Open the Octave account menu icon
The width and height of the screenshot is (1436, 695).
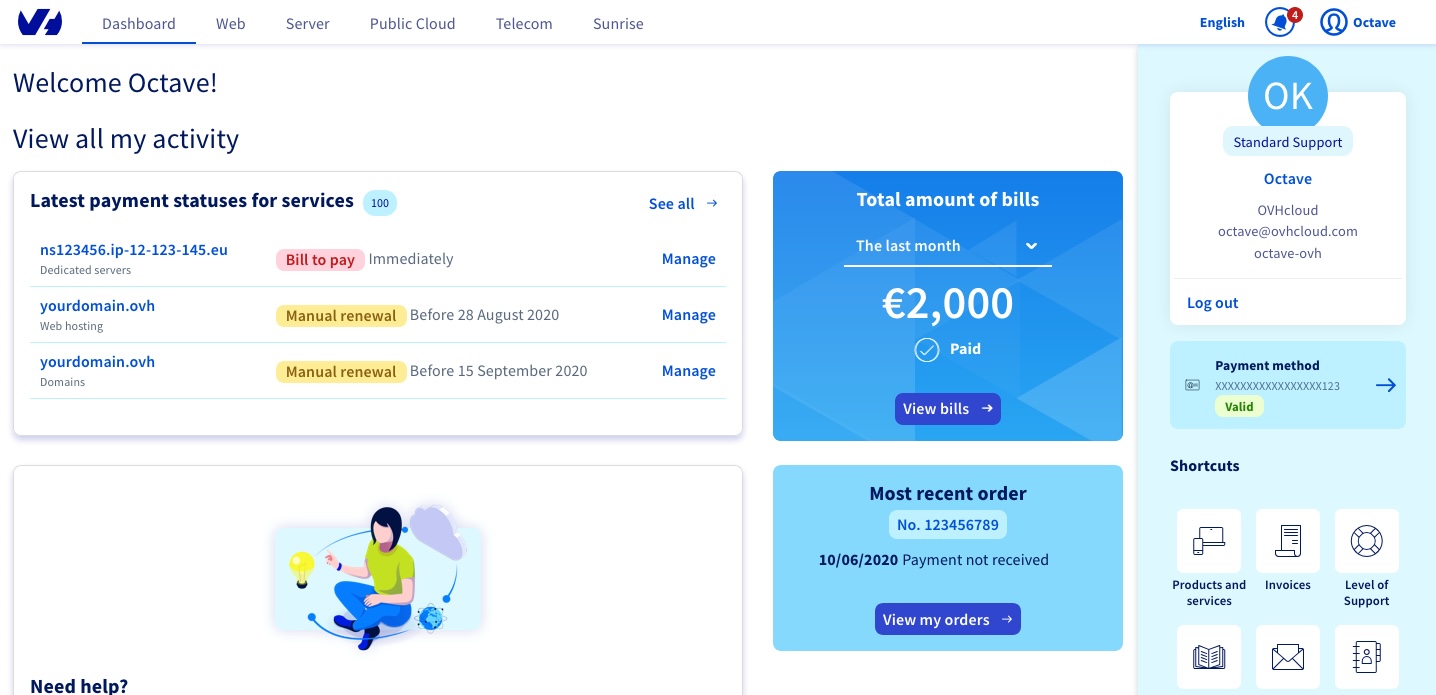pyautogui.click(x=1333, y=22)
